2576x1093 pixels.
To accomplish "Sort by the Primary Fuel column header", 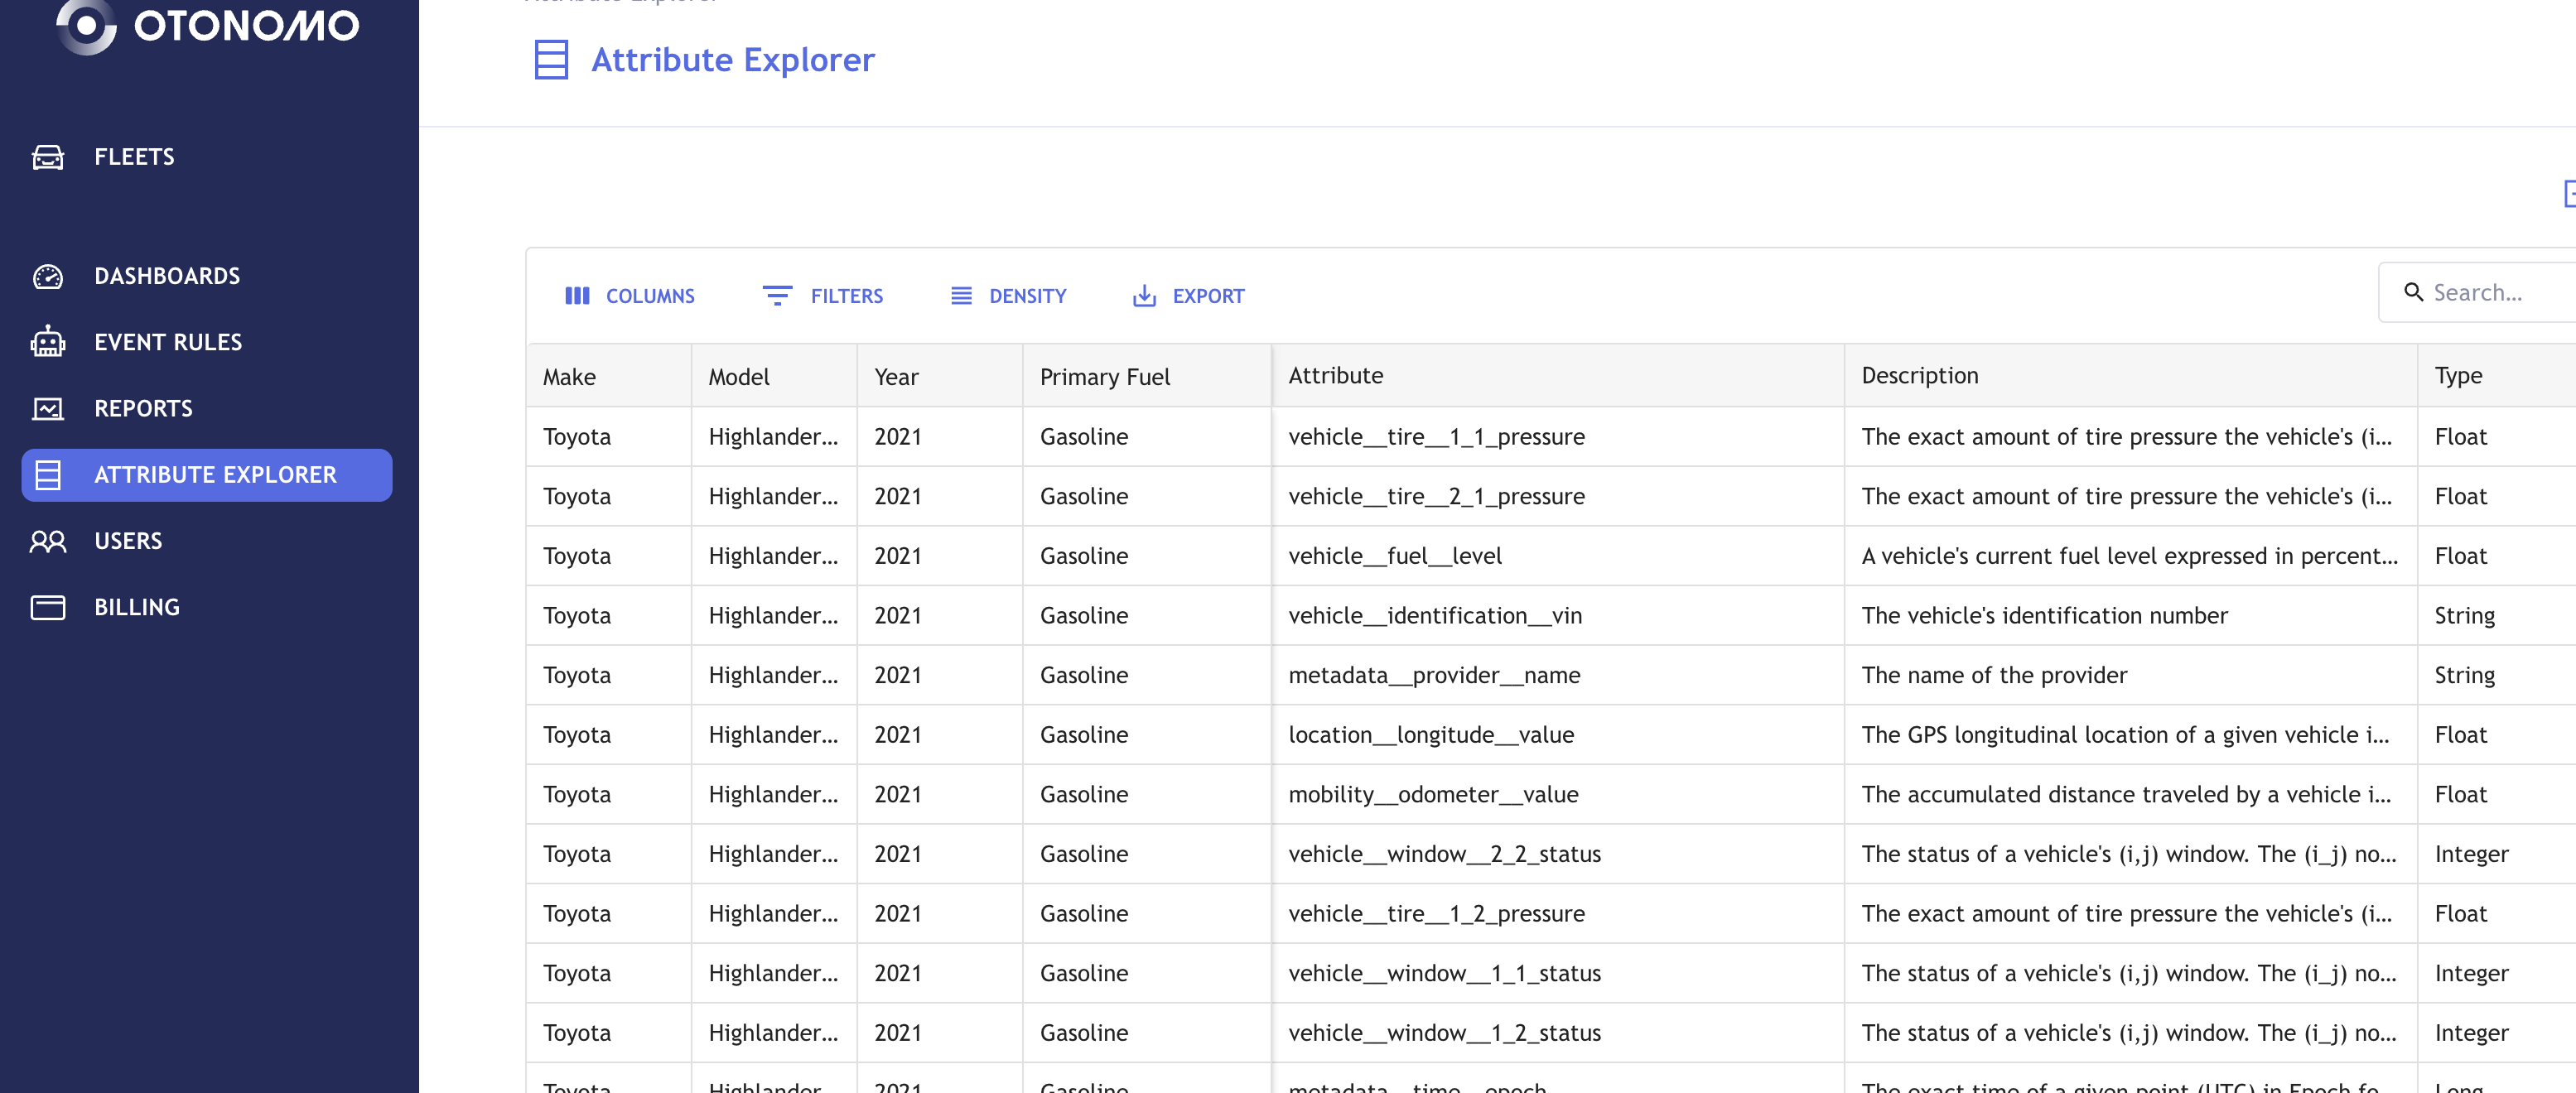I will (x=1104, y=377).
